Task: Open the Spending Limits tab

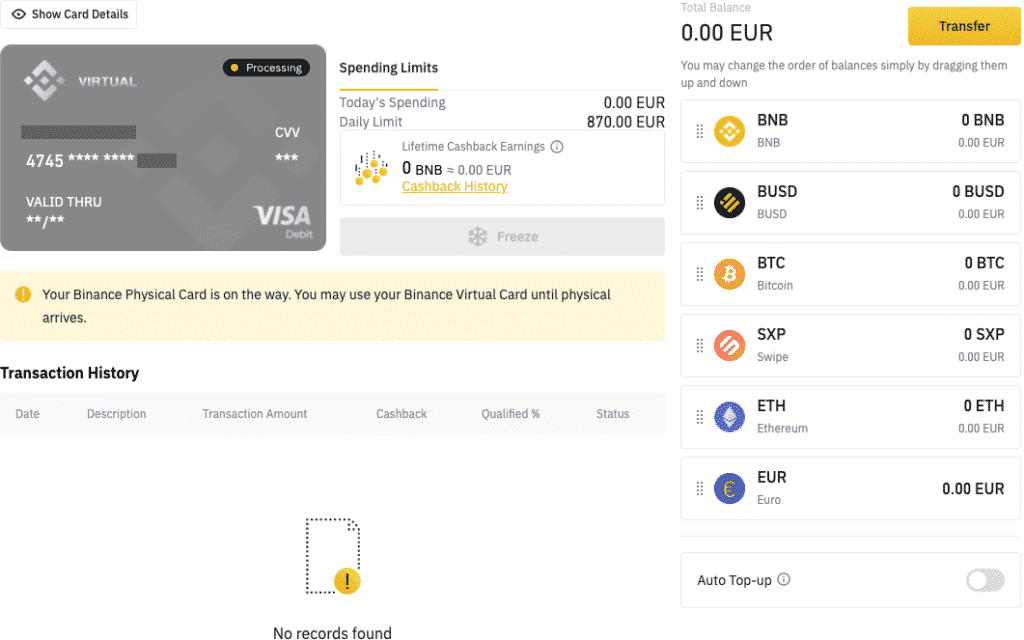Action: coord(389,68)
